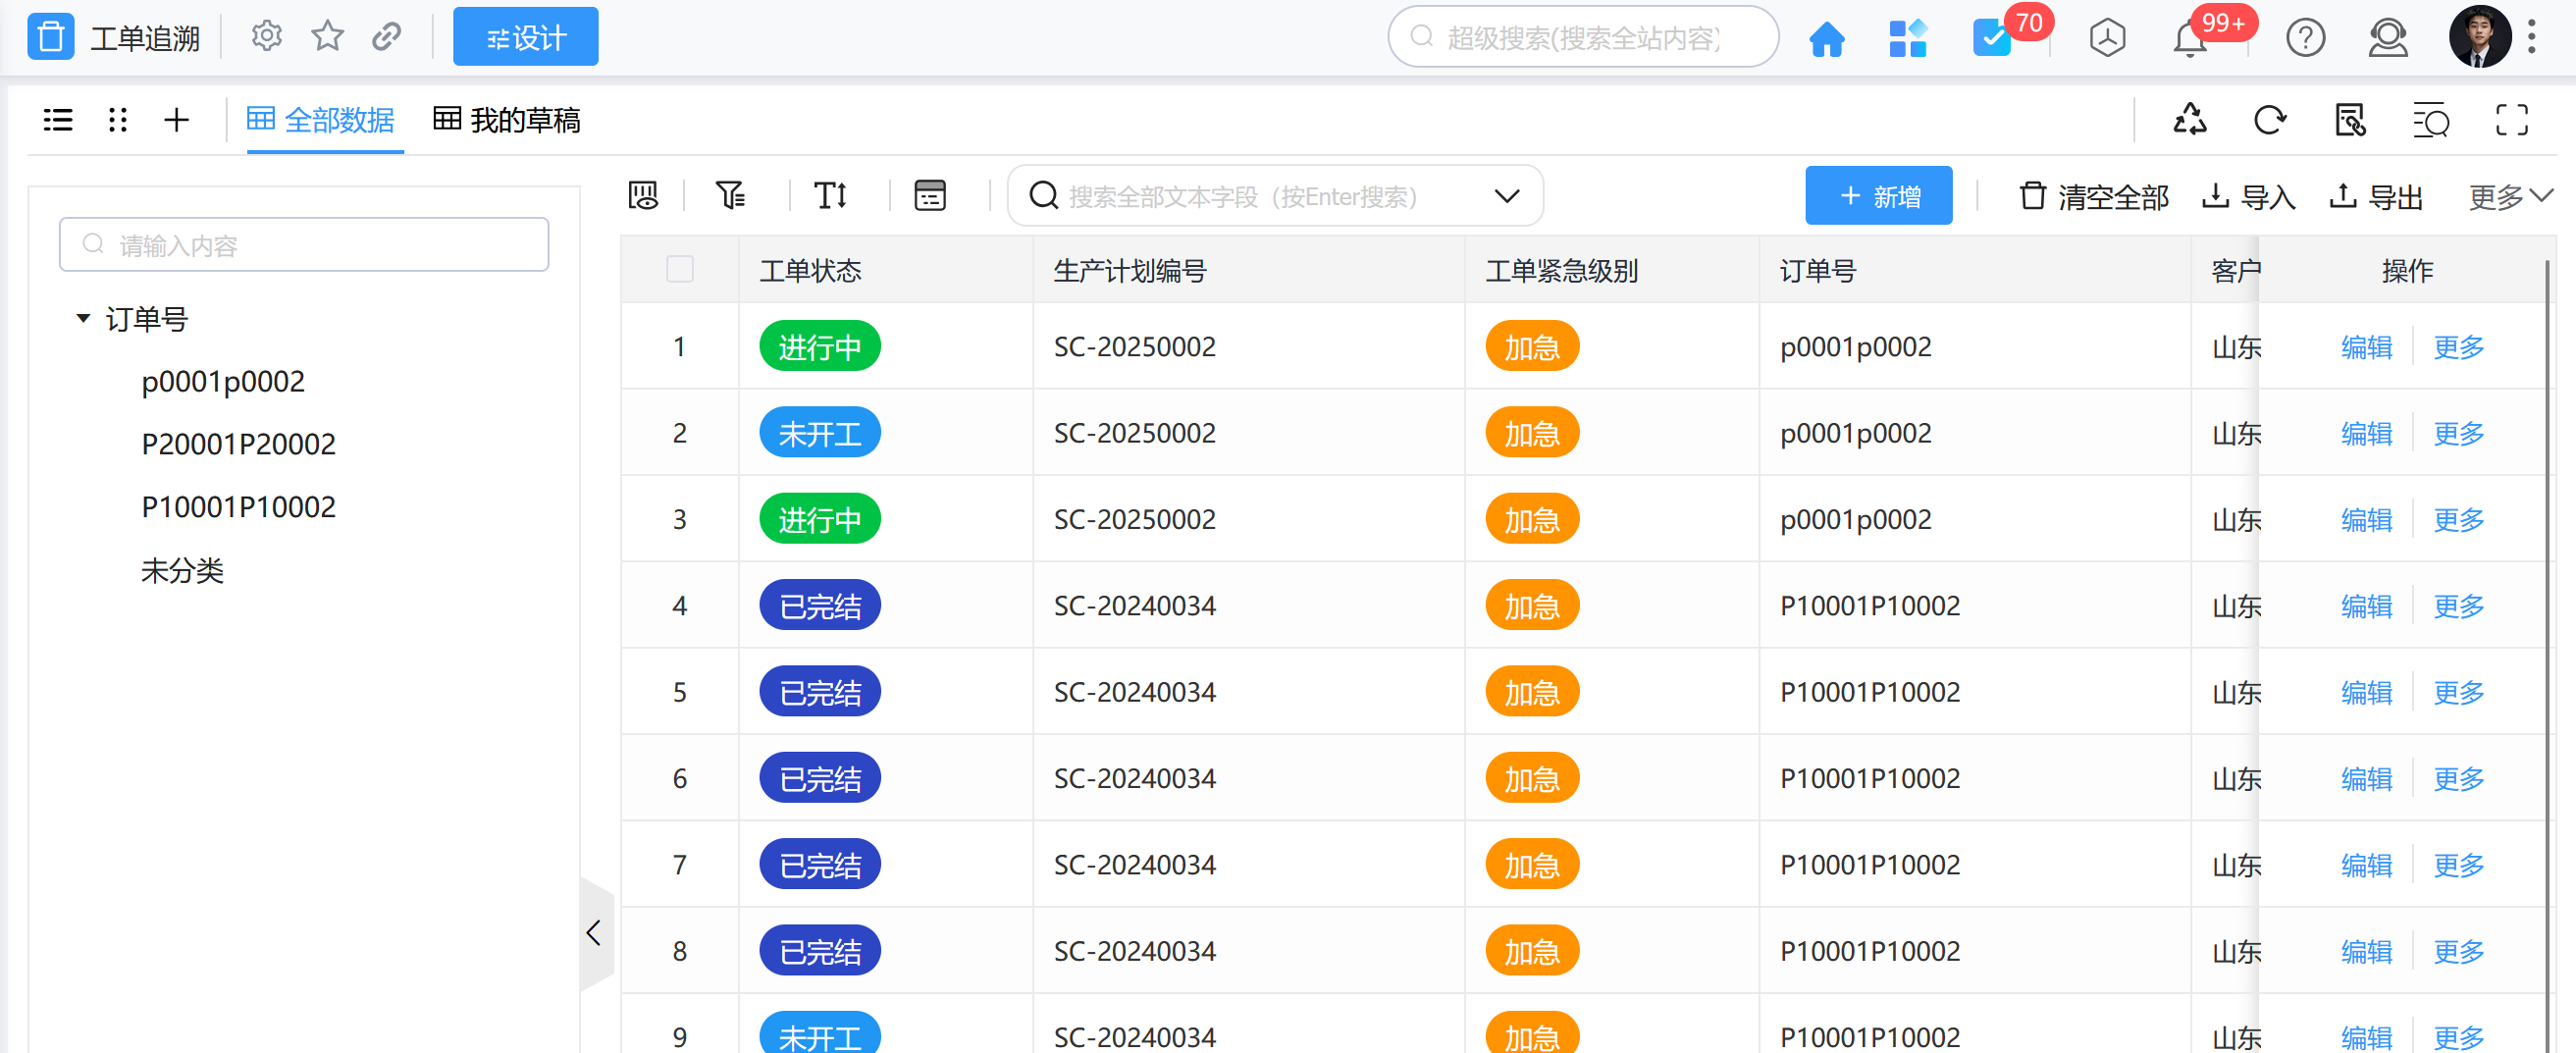Switch to the 我的草稿 tab
The width and height of the screenshot is (2576, 1053).
507,120
